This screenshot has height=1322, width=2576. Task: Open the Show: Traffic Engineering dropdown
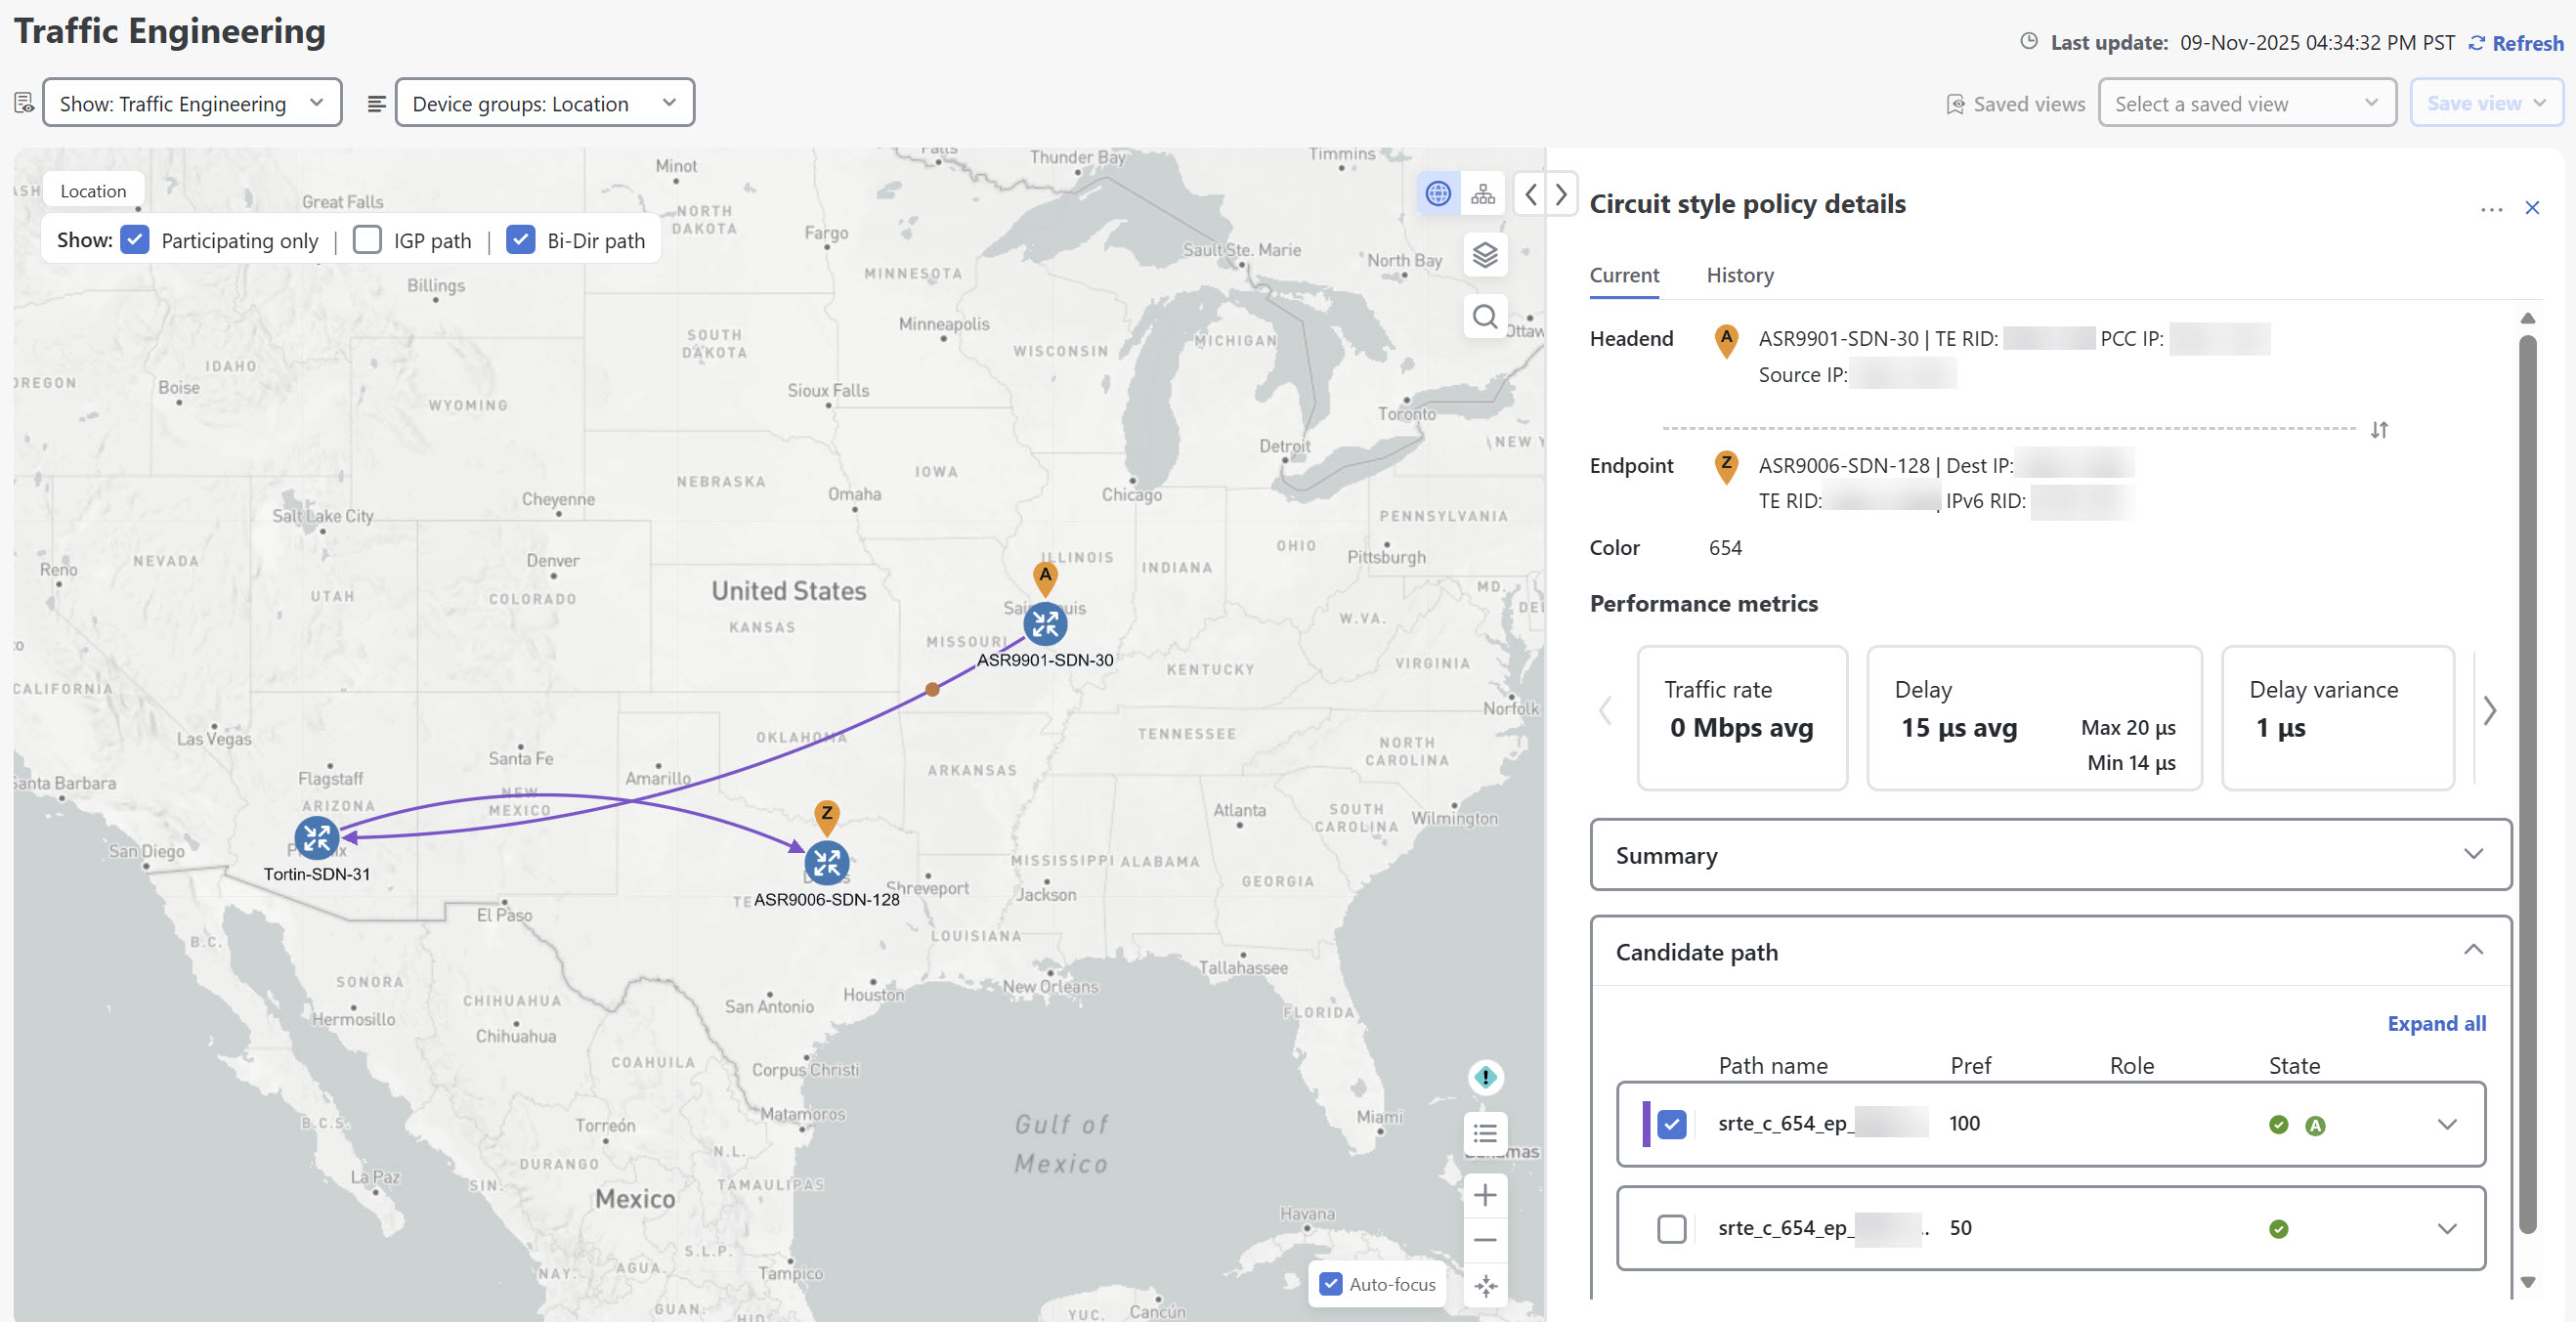click(x=192, y=103)
